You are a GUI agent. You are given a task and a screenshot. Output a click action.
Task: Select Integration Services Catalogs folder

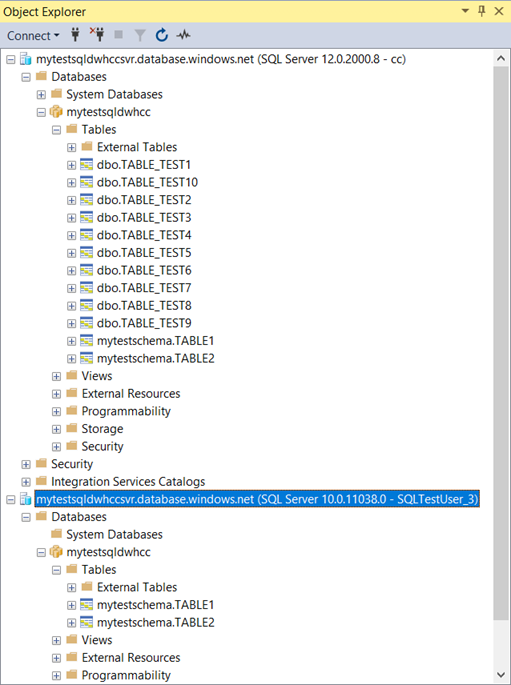point(128,481)
